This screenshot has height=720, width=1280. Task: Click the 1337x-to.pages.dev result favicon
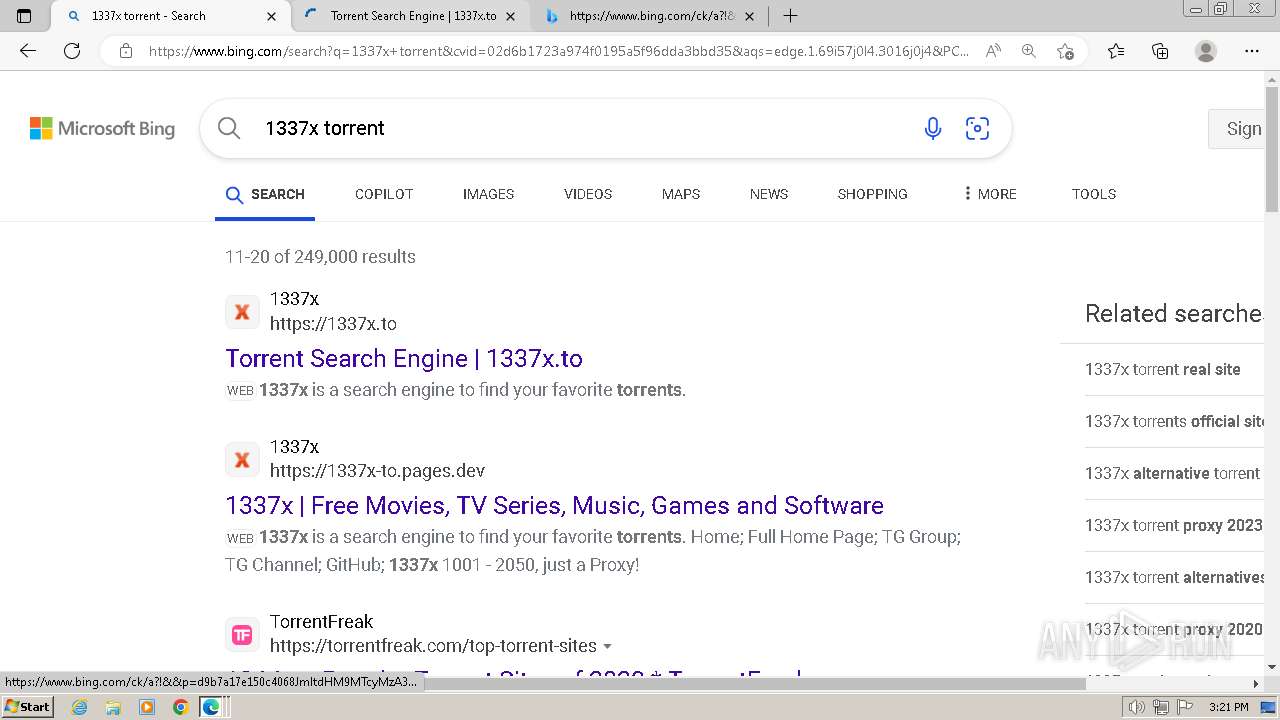(242, 459)
